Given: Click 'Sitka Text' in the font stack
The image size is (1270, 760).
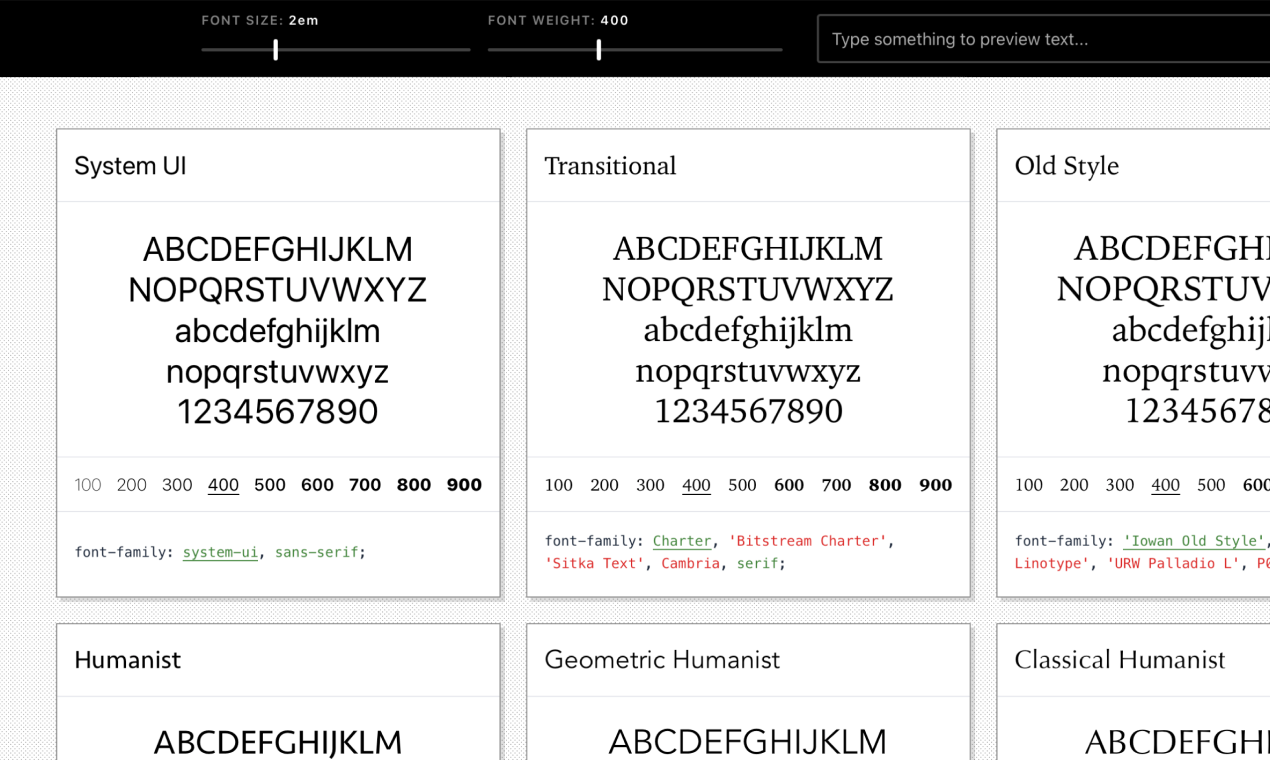Looking at the screenshot, I should 595,563.
